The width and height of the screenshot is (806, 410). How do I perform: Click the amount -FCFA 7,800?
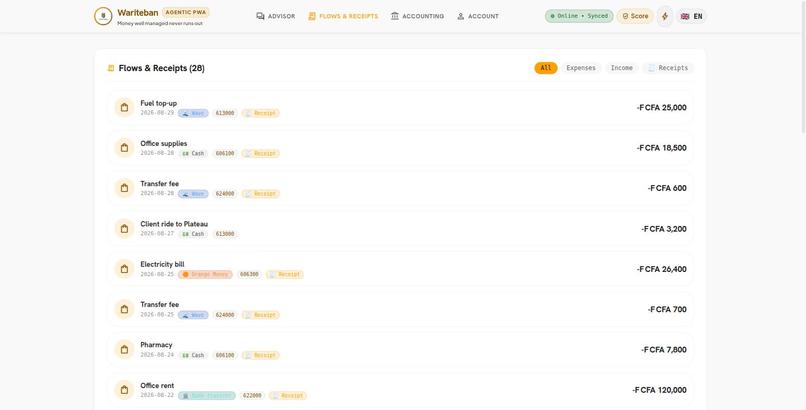coord(664,350)
